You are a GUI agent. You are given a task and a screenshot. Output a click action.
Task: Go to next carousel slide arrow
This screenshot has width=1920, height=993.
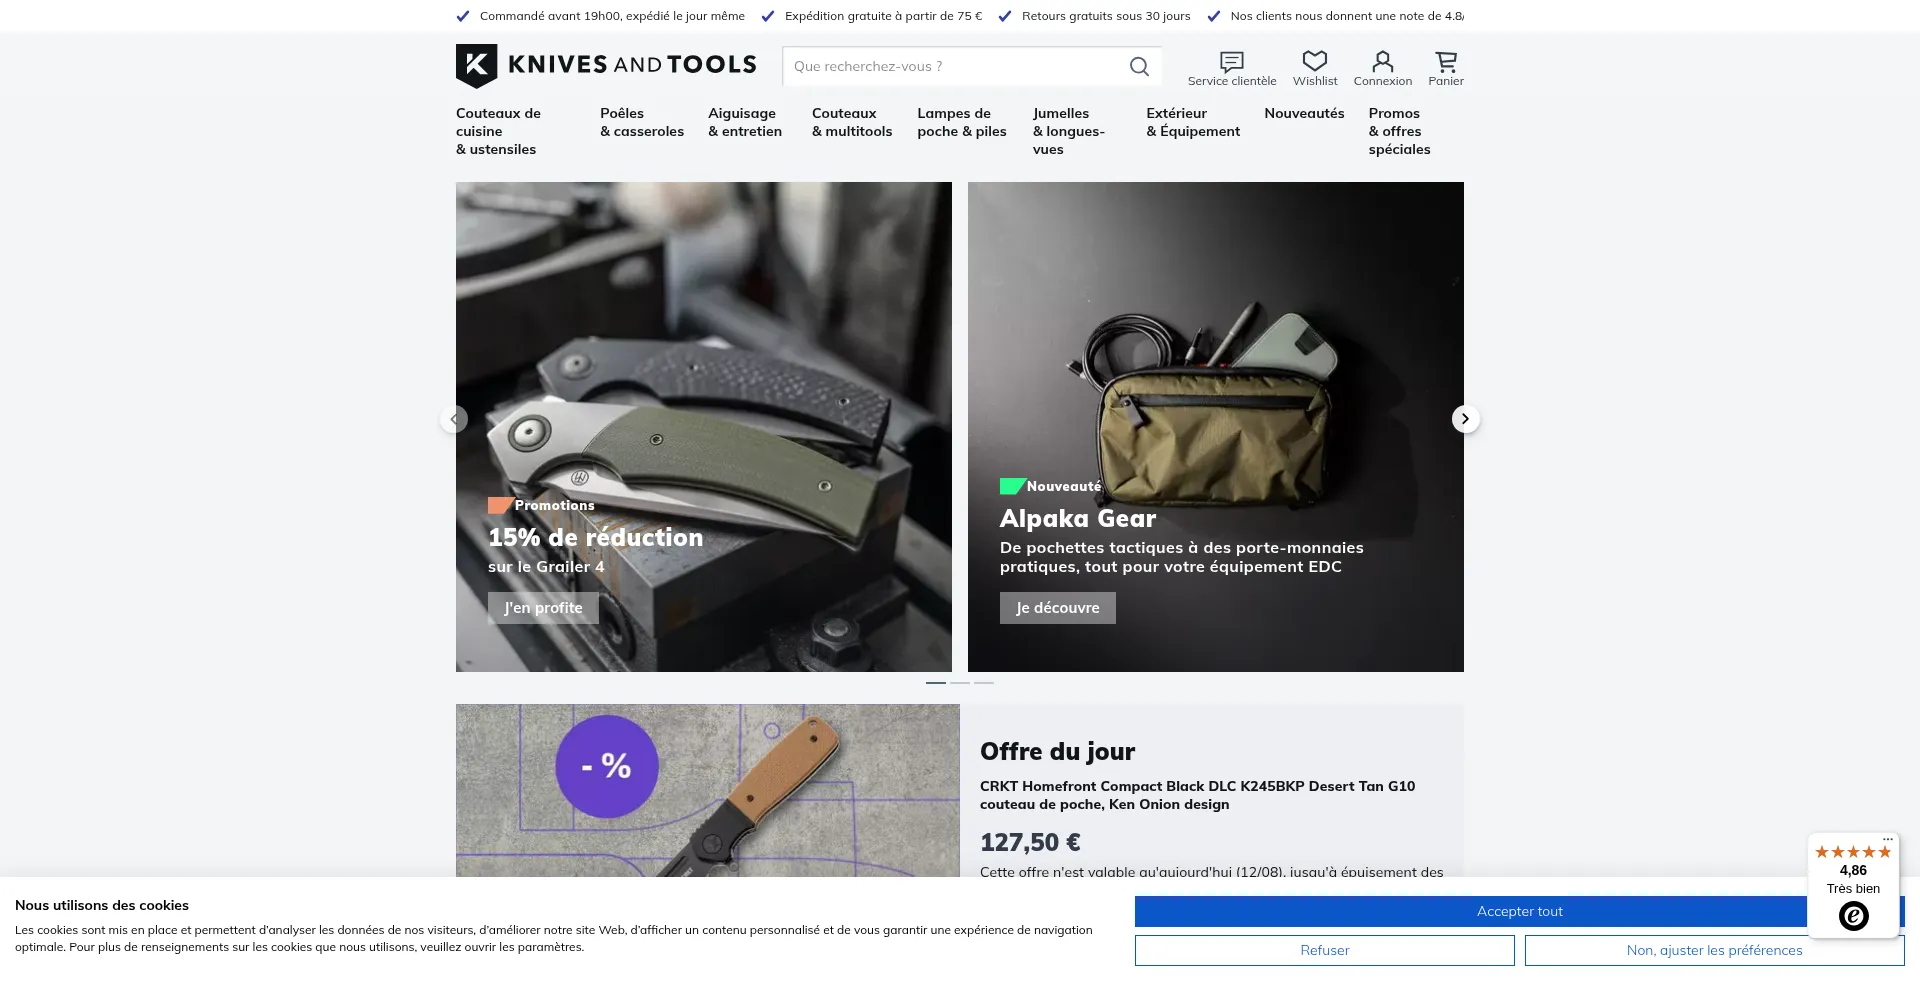pos(1465,419)
